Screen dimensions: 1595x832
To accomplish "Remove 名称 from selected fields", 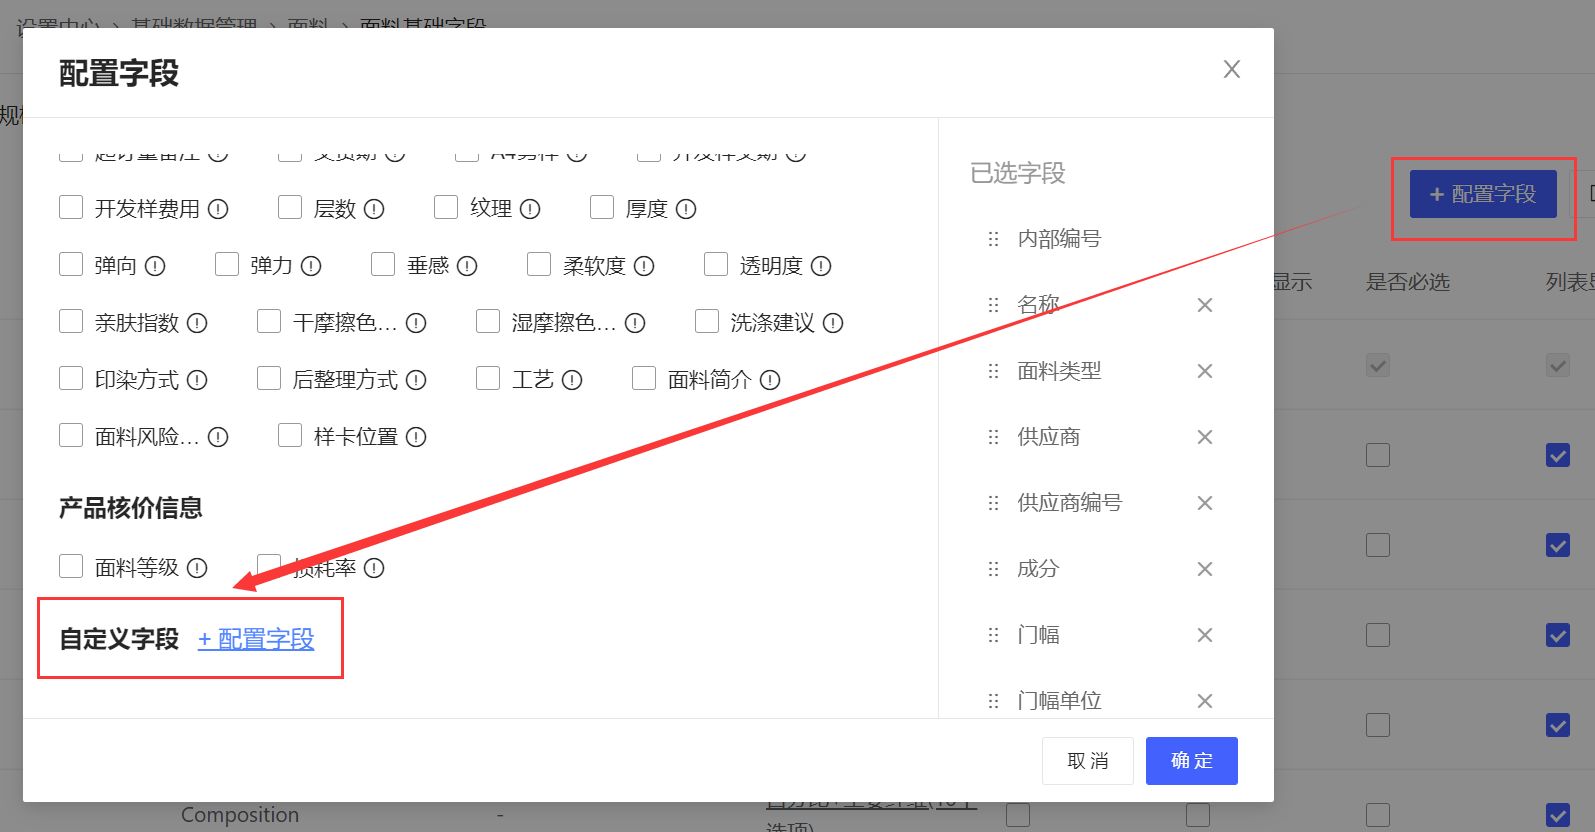I will pyautogui.click(x=1204, y=305).
